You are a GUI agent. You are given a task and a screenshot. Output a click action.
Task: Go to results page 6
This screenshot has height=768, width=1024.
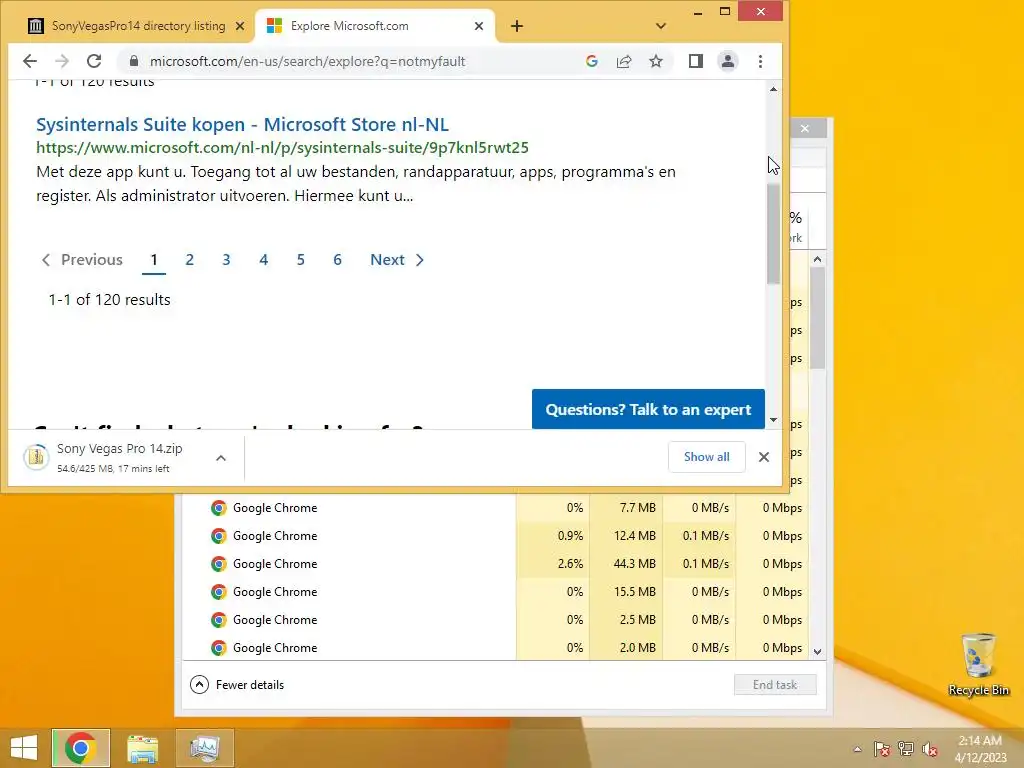[337, 260]
